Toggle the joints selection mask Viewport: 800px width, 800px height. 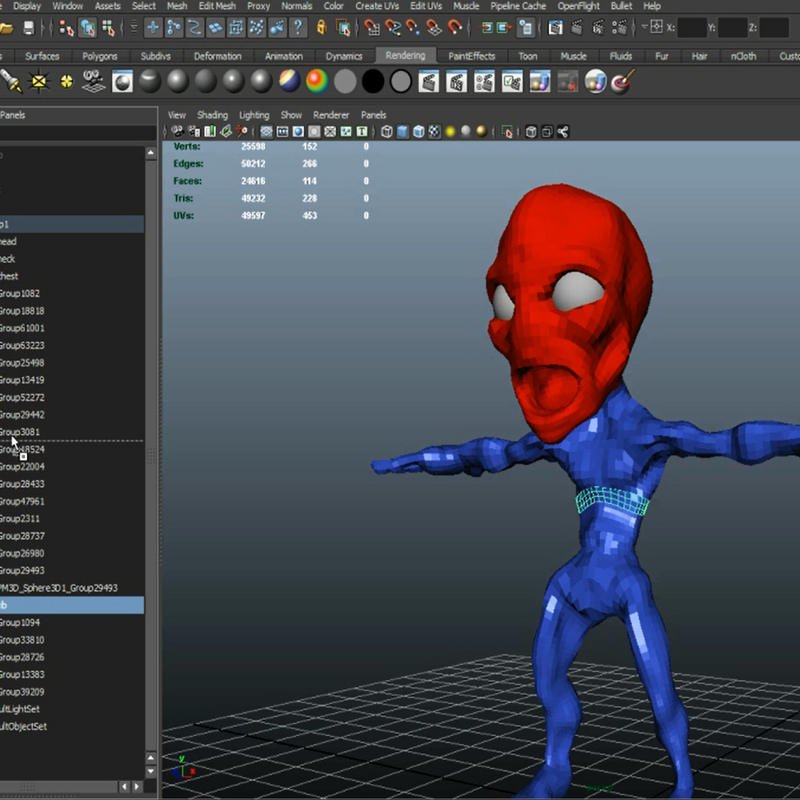173,28
